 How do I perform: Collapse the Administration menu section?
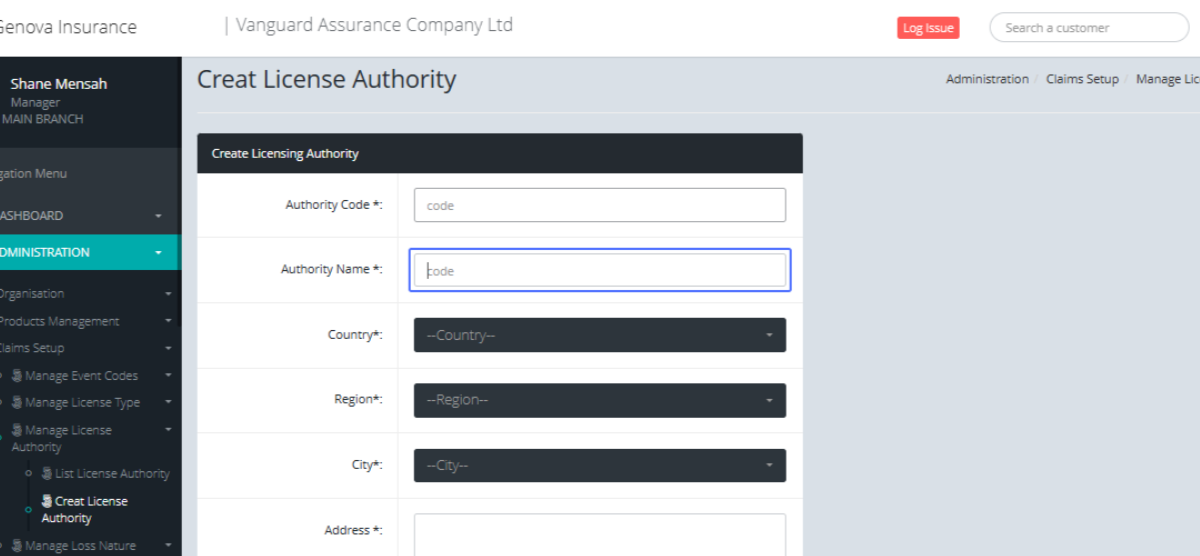point(158,253)
